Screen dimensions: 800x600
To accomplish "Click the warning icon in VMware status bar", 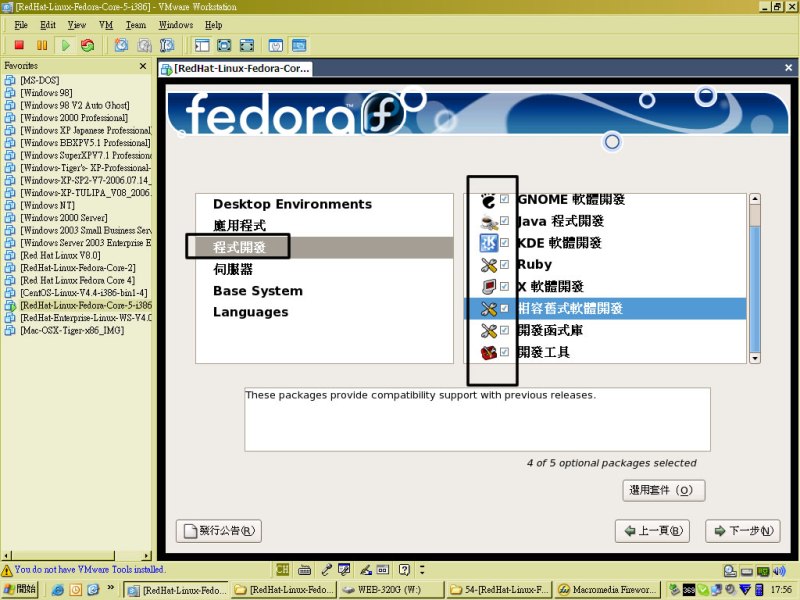I will click(x=7, y=570).
